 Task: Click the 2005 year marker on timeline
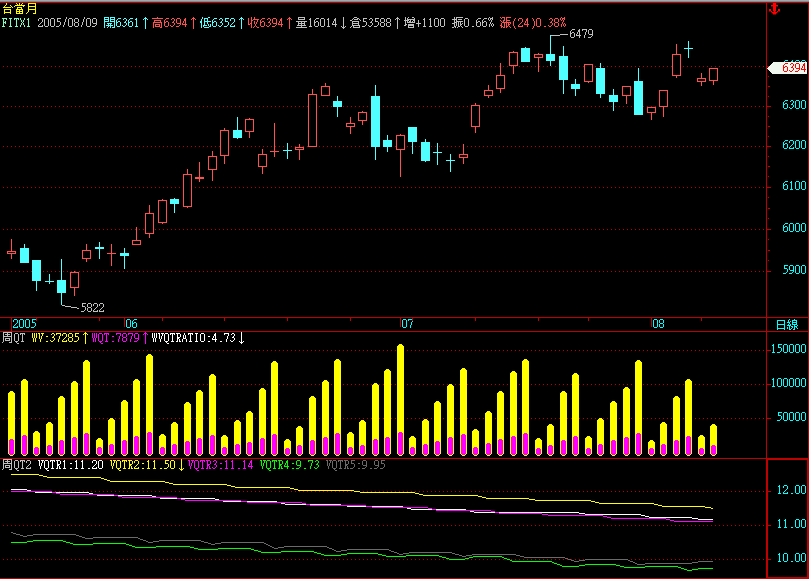click(23, 324)
